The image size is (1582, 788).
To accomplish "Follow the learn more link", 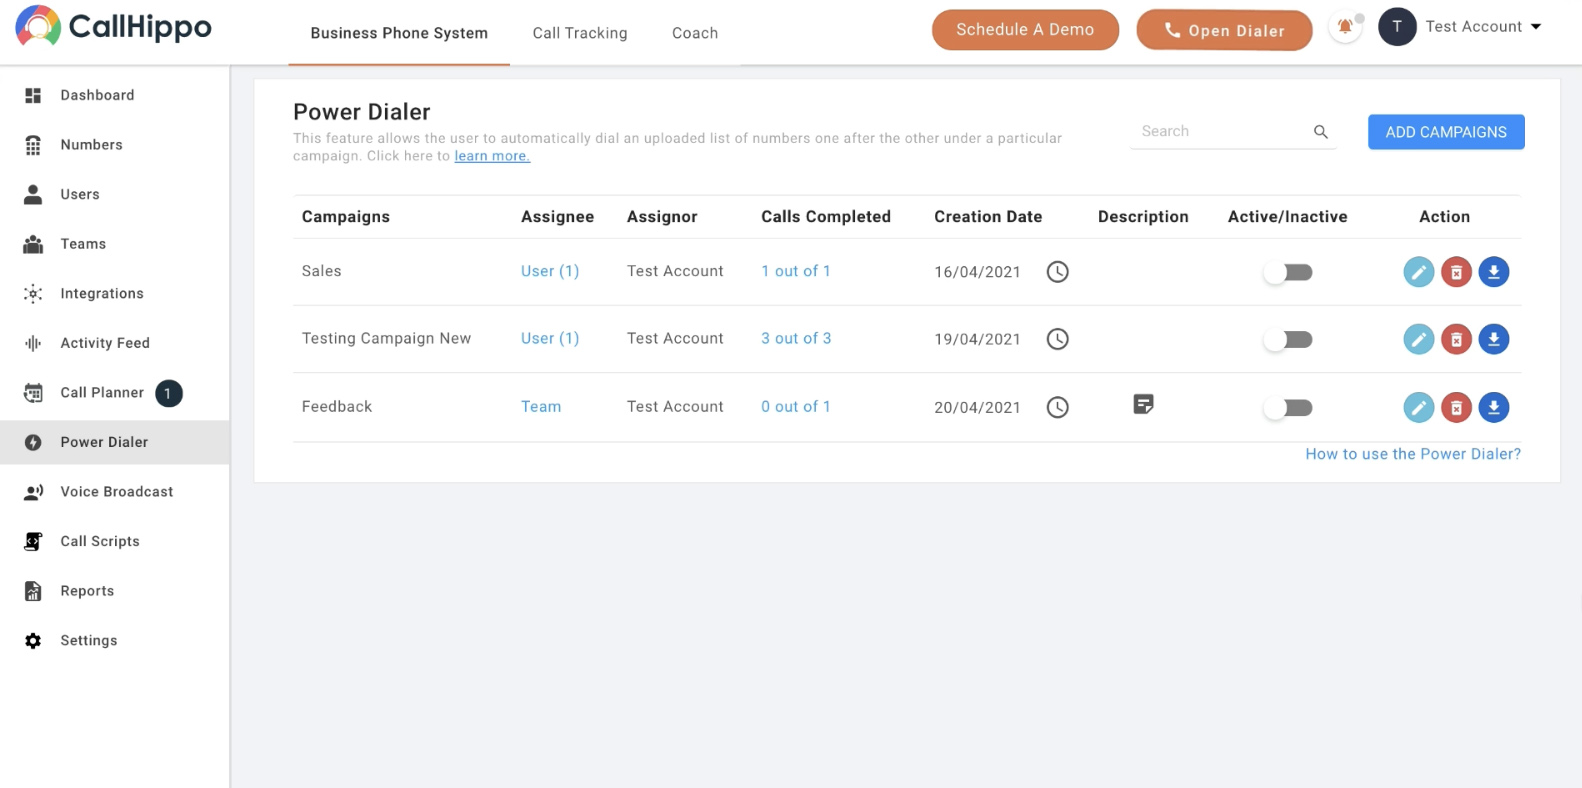I will click(x=492, y=156).
